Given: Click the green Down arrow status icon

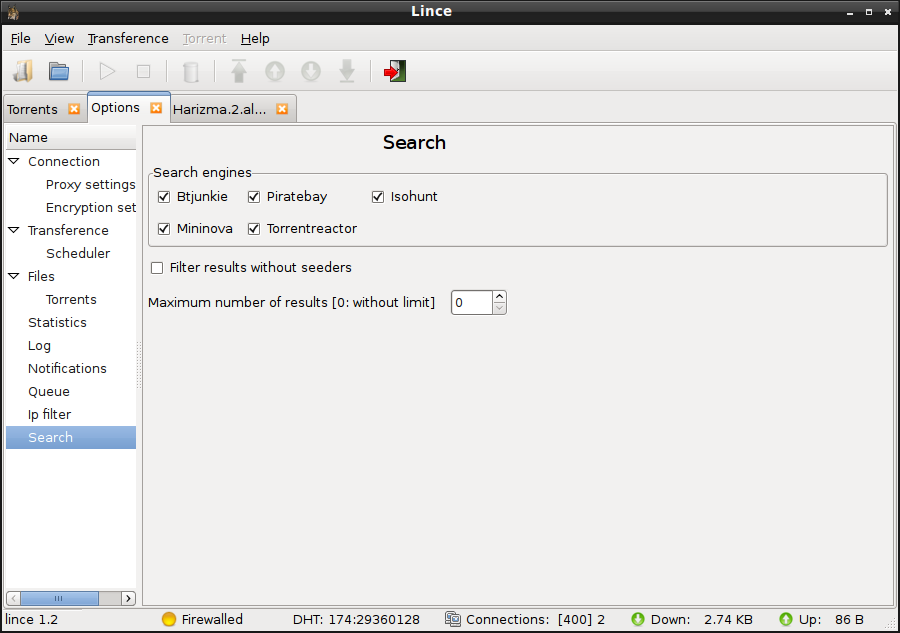Looking at the screenshot, I should pos(638,619).
